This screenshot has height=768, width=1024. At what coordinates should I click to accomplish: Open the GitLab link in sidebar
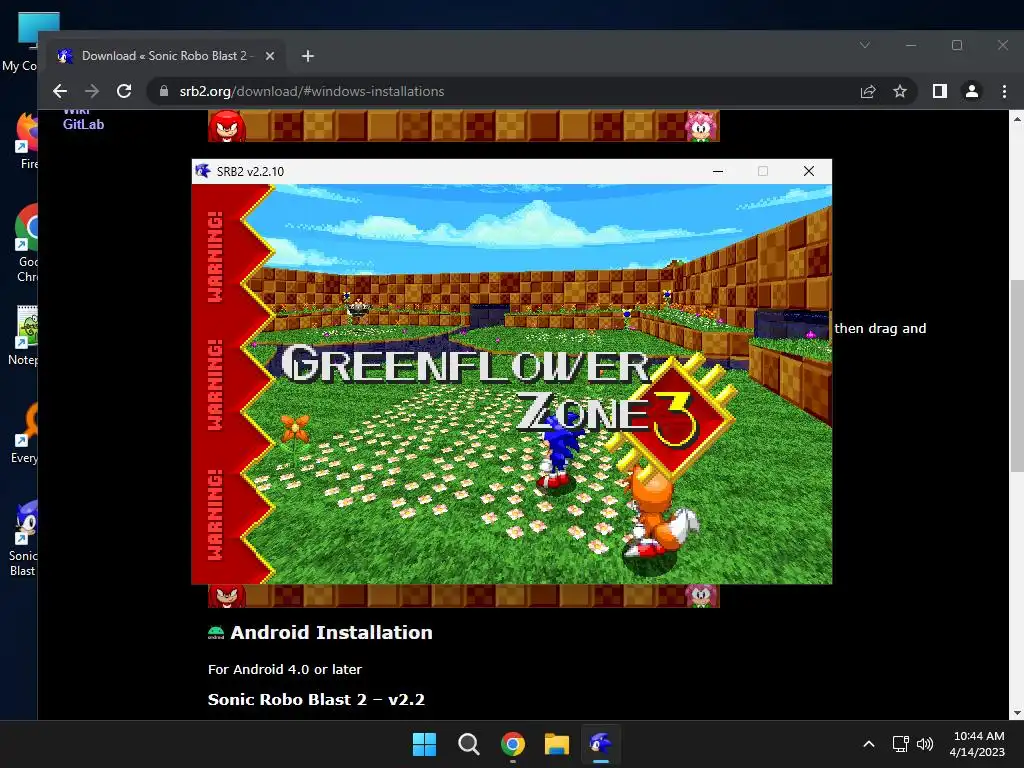(x=83, y=124)
